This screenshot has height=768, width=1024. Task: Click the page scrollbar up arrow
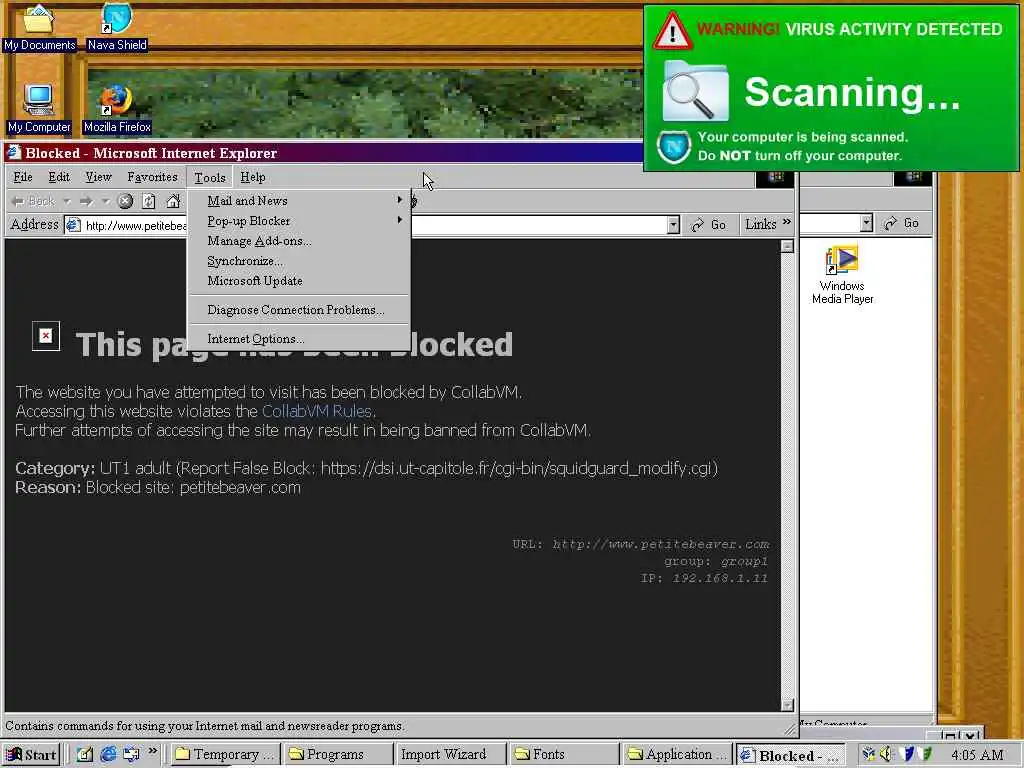(787, 246)
